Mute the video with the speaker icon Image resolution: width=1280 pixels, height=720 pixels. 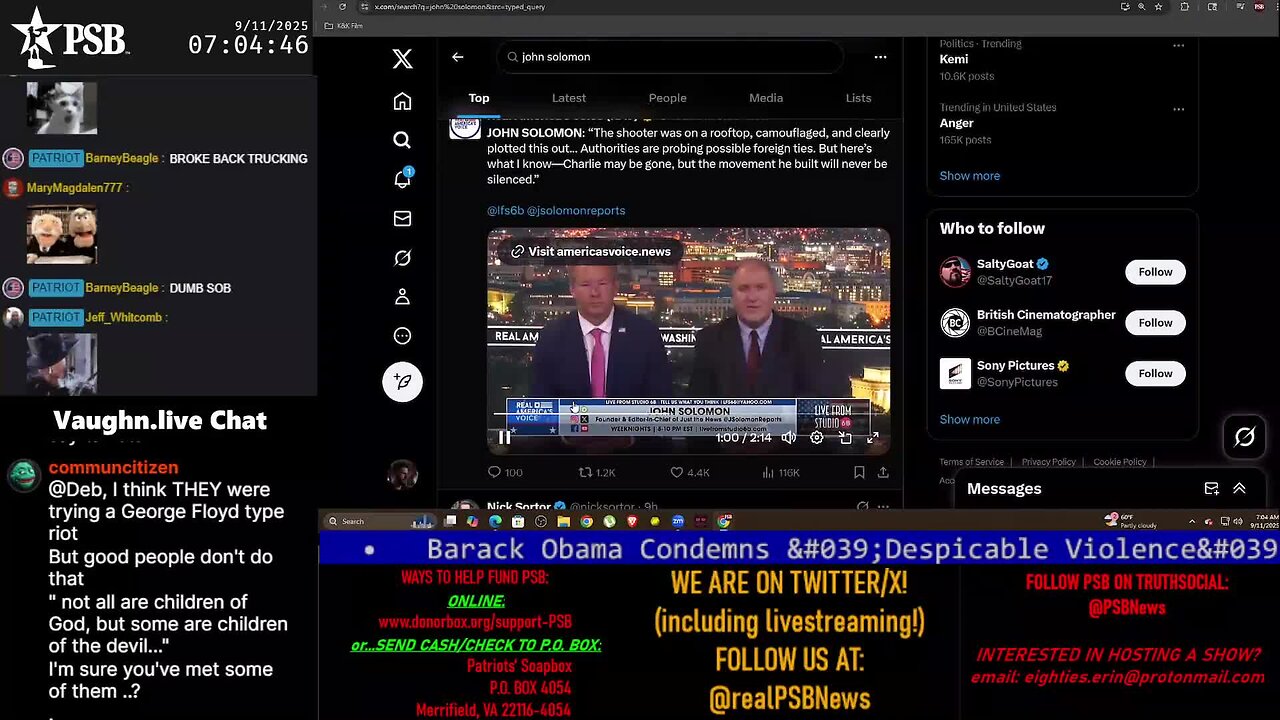click(x=789, y=437)
